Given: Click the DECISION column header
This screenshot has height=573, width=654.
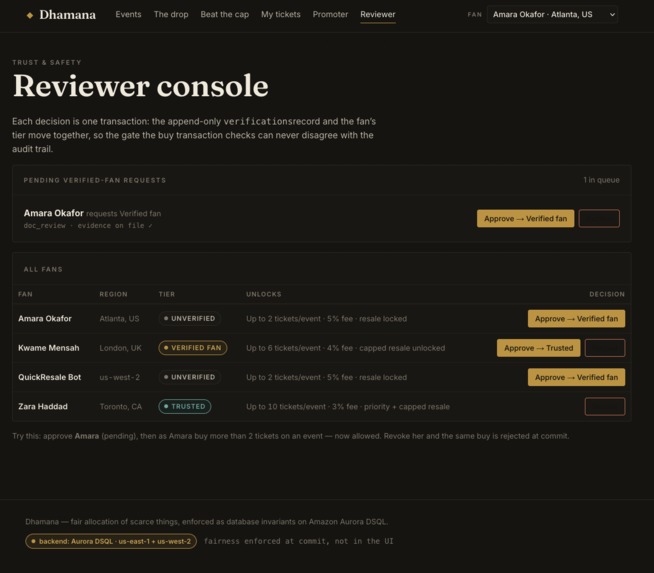Looking at the screenshot, I should [607, 294].
